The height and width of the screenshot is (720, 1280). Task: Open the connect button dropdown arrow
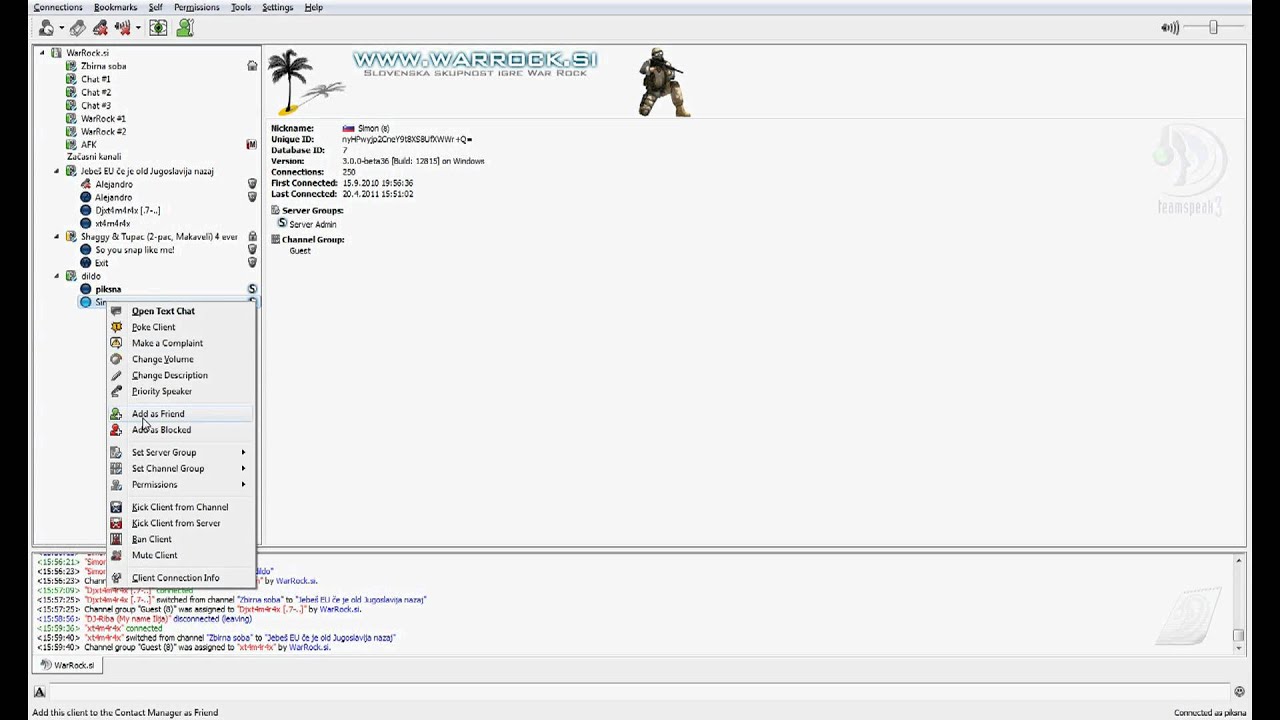click(61, 28)
